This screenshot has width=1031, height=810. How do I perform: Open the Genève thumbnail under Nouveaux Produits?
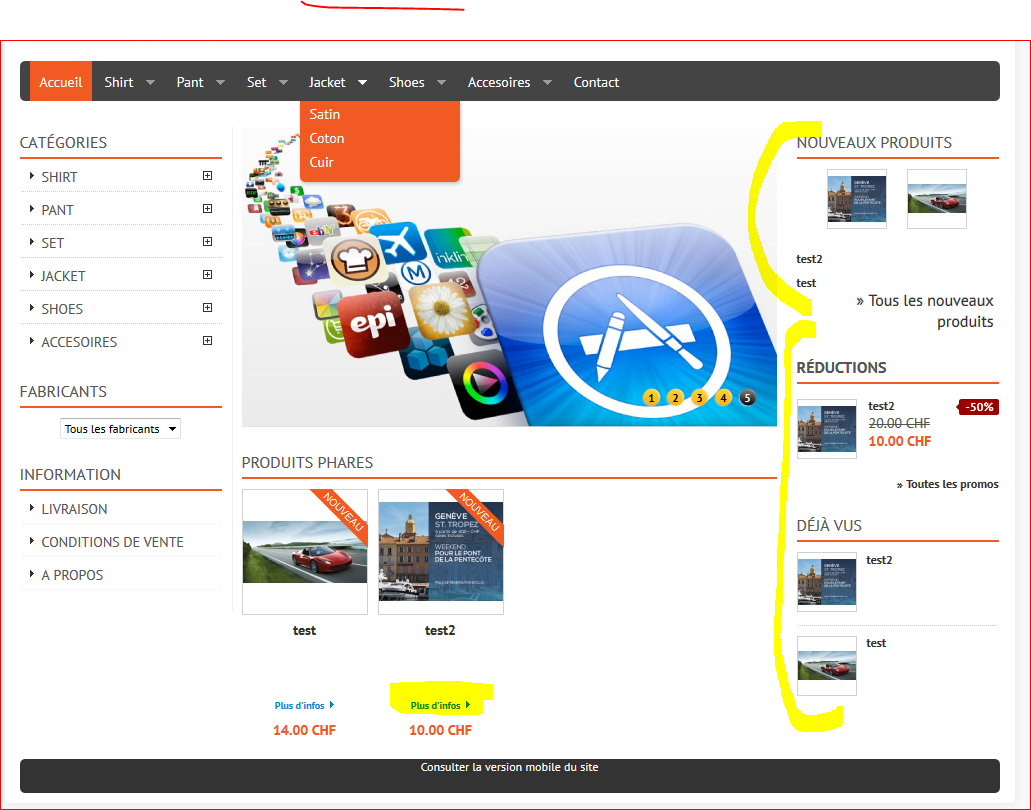tap(857, 199)
